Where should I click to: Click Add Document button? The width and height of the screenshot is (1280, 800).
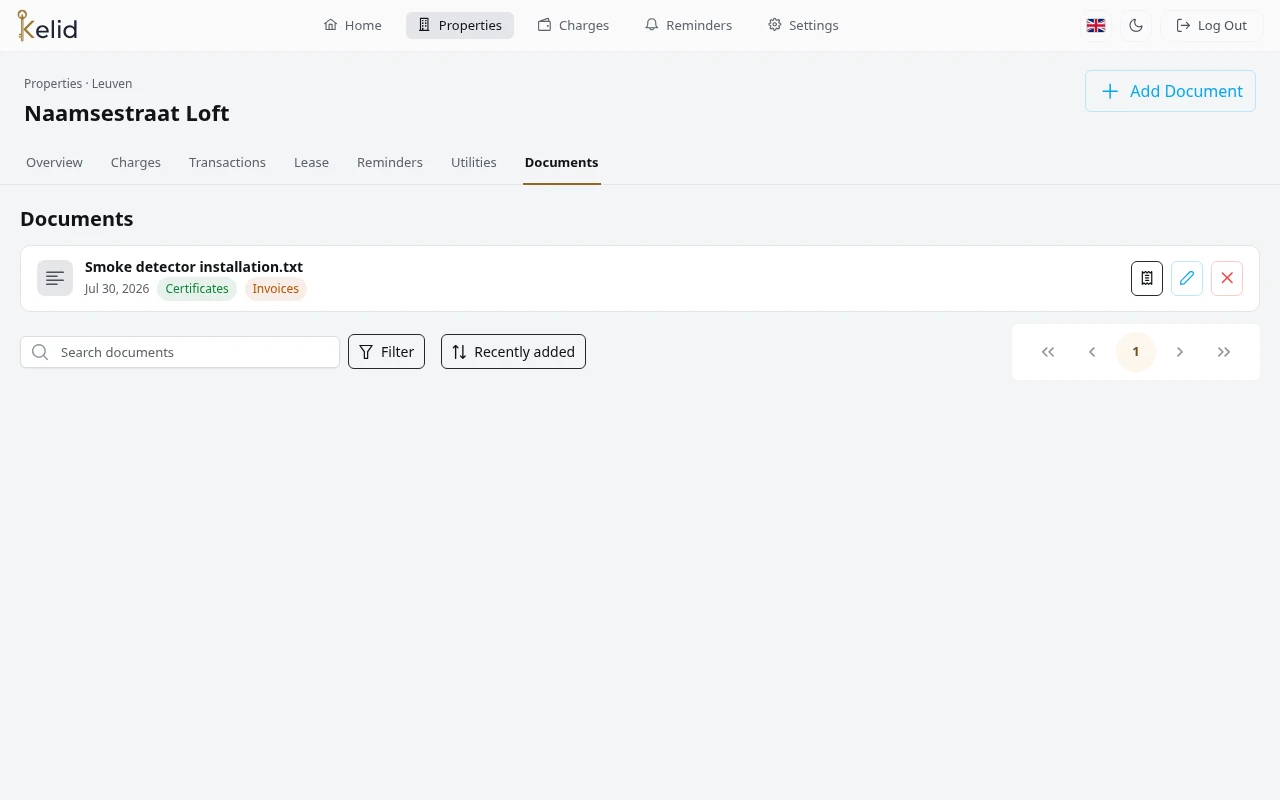pyautogui.click(x=1170, y=91)
